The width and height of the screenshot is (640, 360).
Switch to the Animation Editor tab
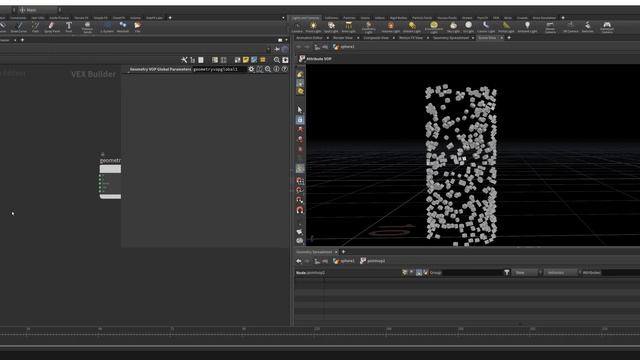pos(309,38)
